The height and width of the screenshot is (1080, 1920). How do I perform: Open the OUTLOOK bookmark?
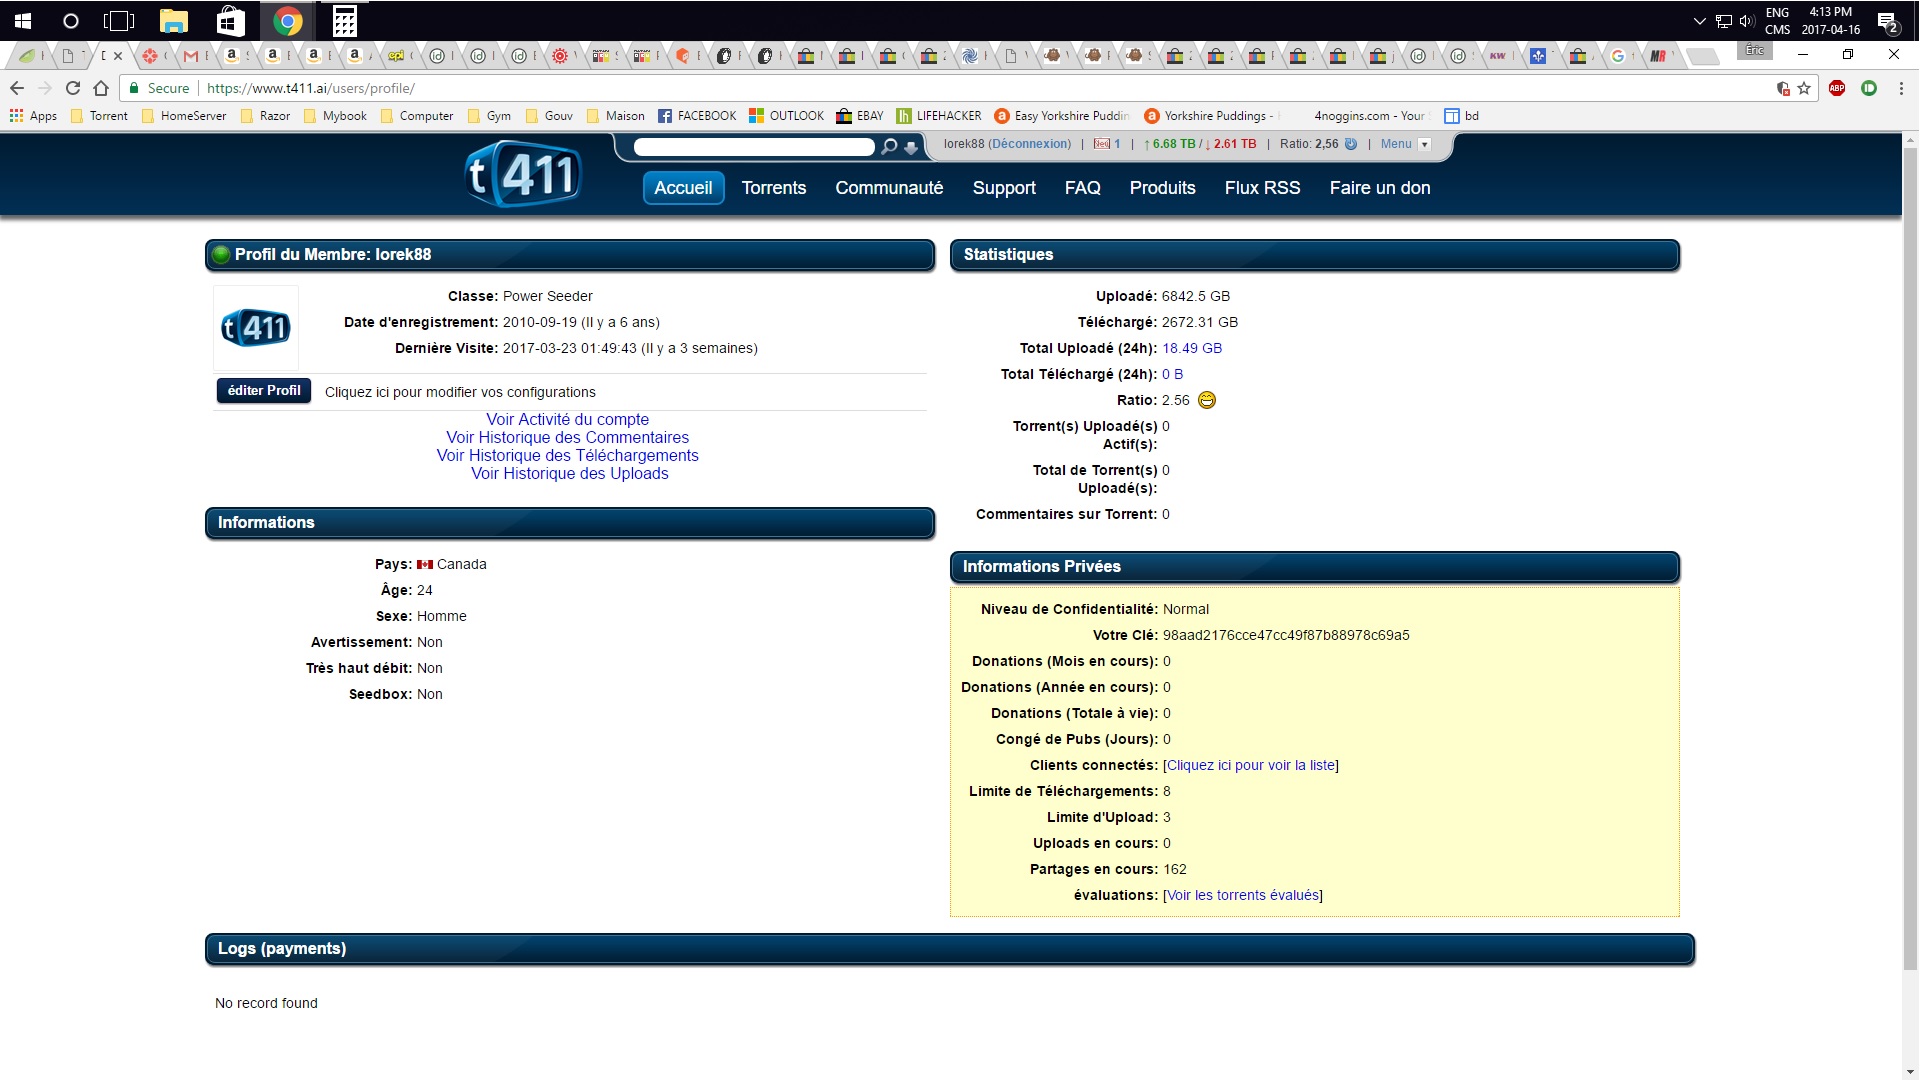(x=787, y=116)
